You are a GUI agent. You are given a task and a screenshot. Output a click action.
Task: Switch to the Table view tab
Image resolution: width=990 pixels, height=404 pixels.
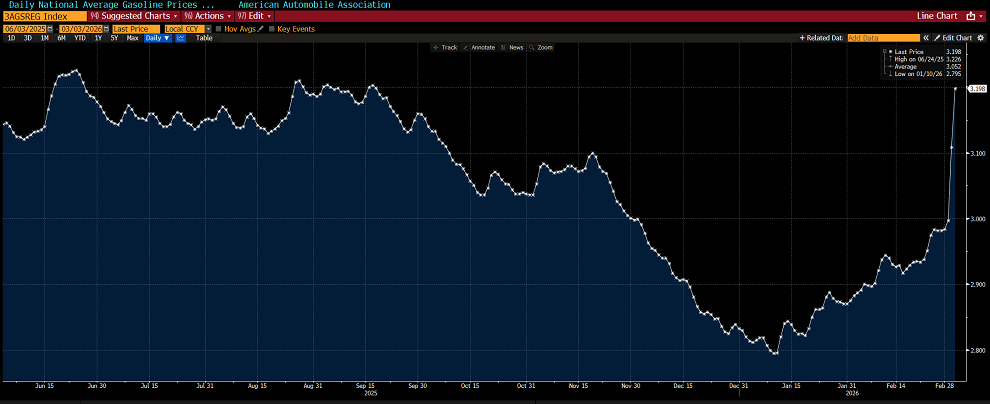pos(204,38)
